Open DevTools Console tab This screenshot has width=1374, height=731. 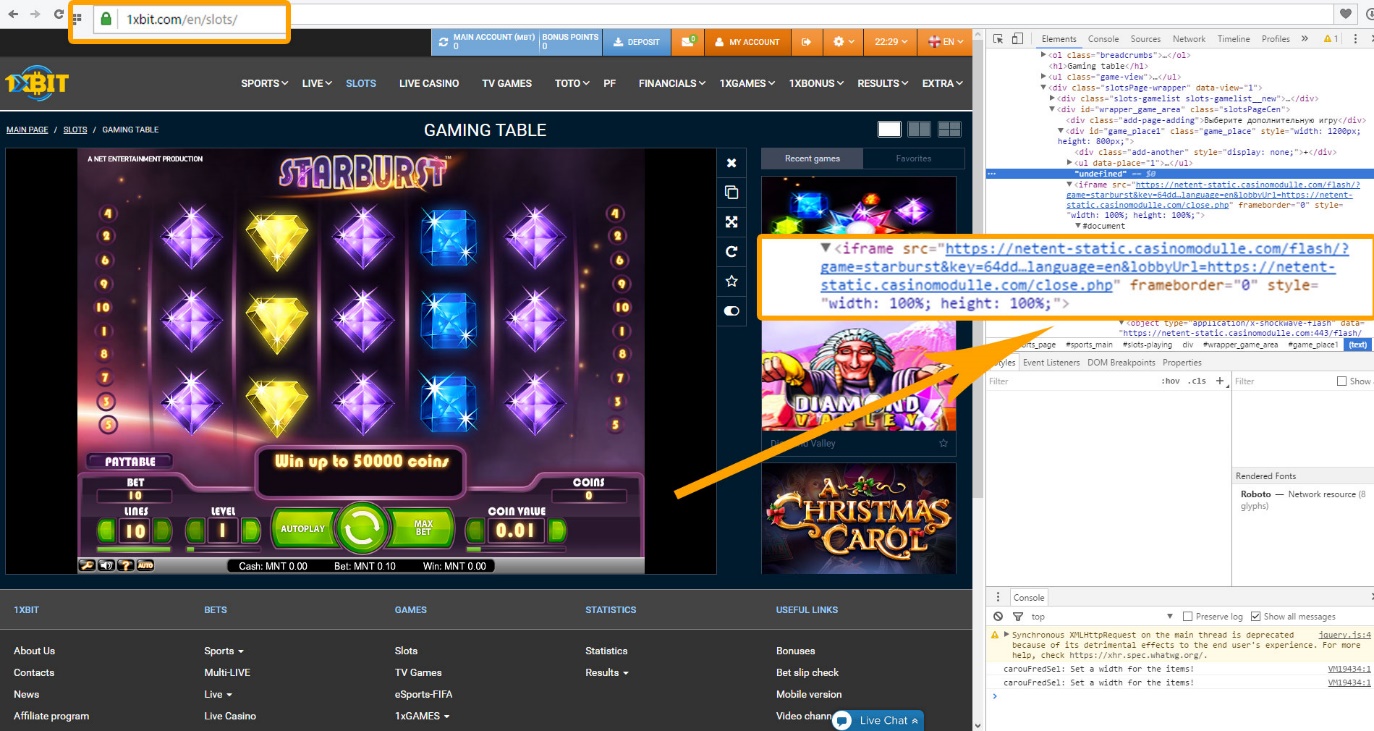click(x=1103, y=39)
